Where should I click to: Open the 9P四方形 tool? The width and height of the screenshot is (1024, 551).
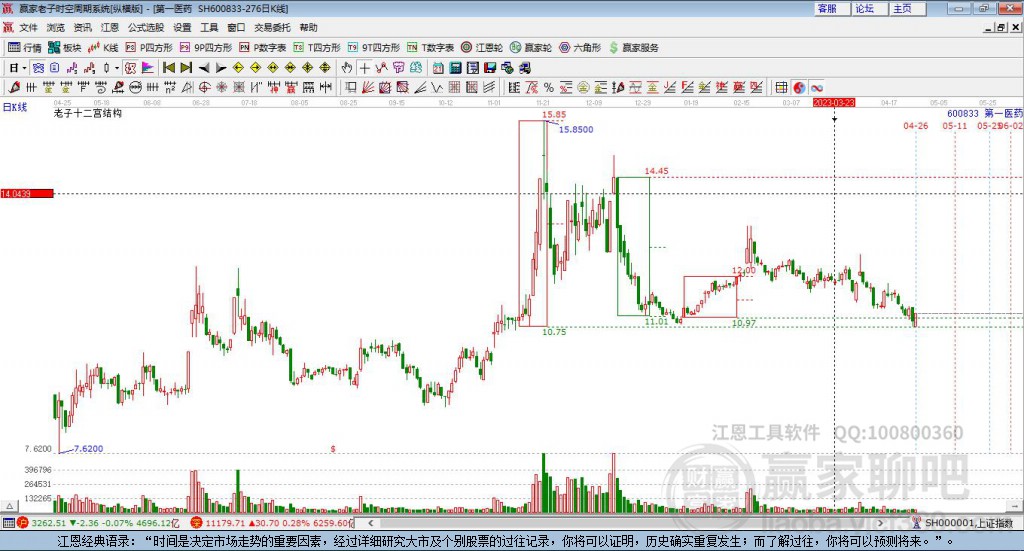point(206,48)
